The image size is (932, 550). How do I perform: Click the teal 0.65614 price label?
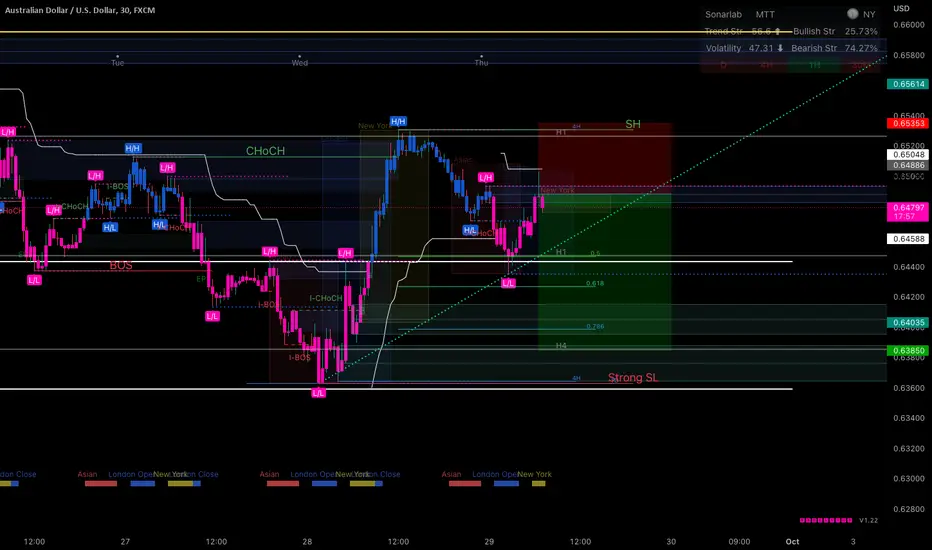pos(908,84)
